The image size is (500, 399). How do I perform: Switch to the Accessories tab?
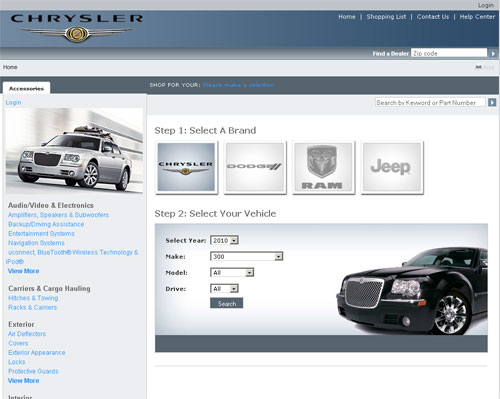[26, 88]
